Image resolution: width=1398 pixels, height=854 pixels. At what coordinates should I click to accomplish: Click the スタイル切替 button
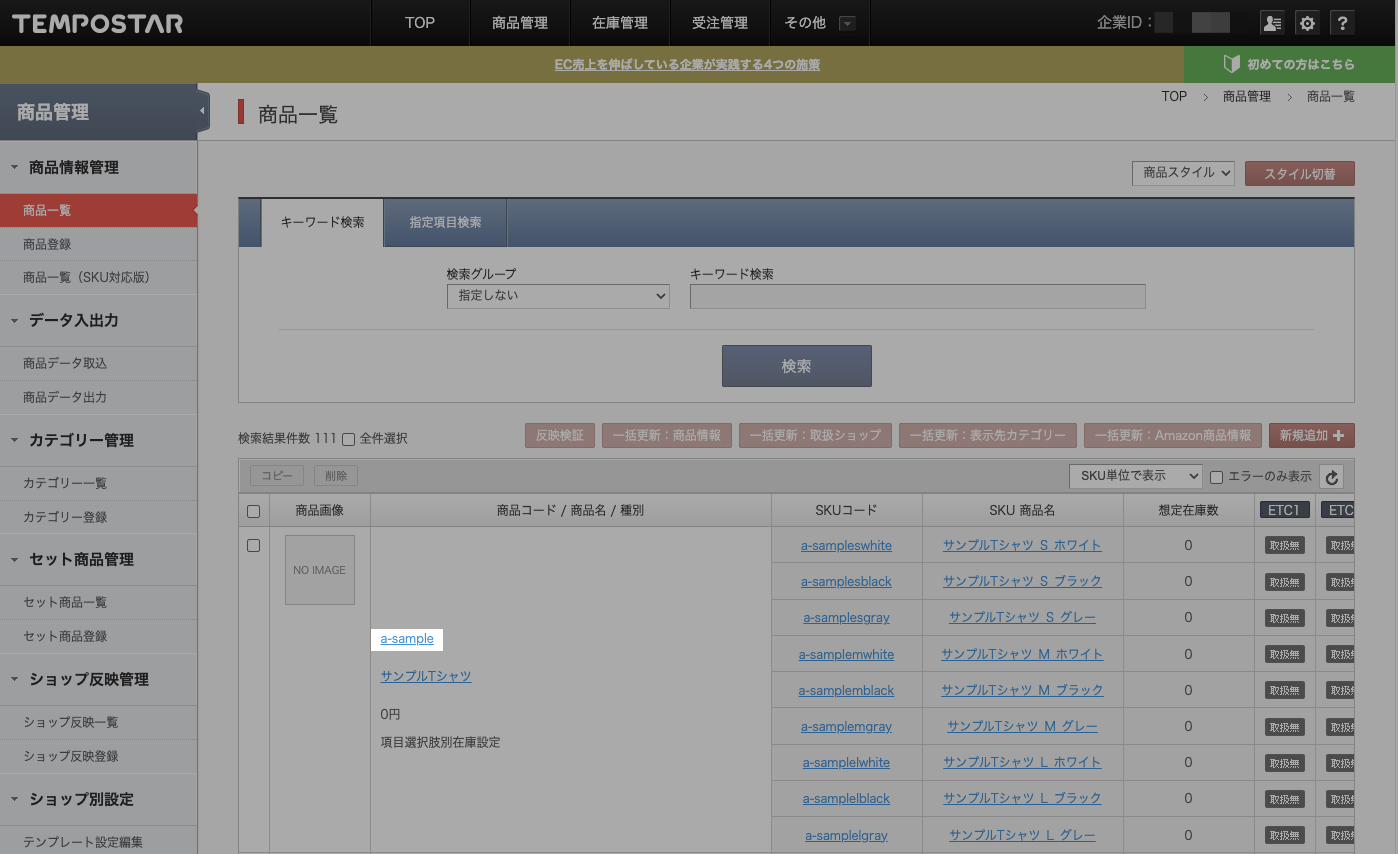pyautogui.click(x=1300, y=173)
